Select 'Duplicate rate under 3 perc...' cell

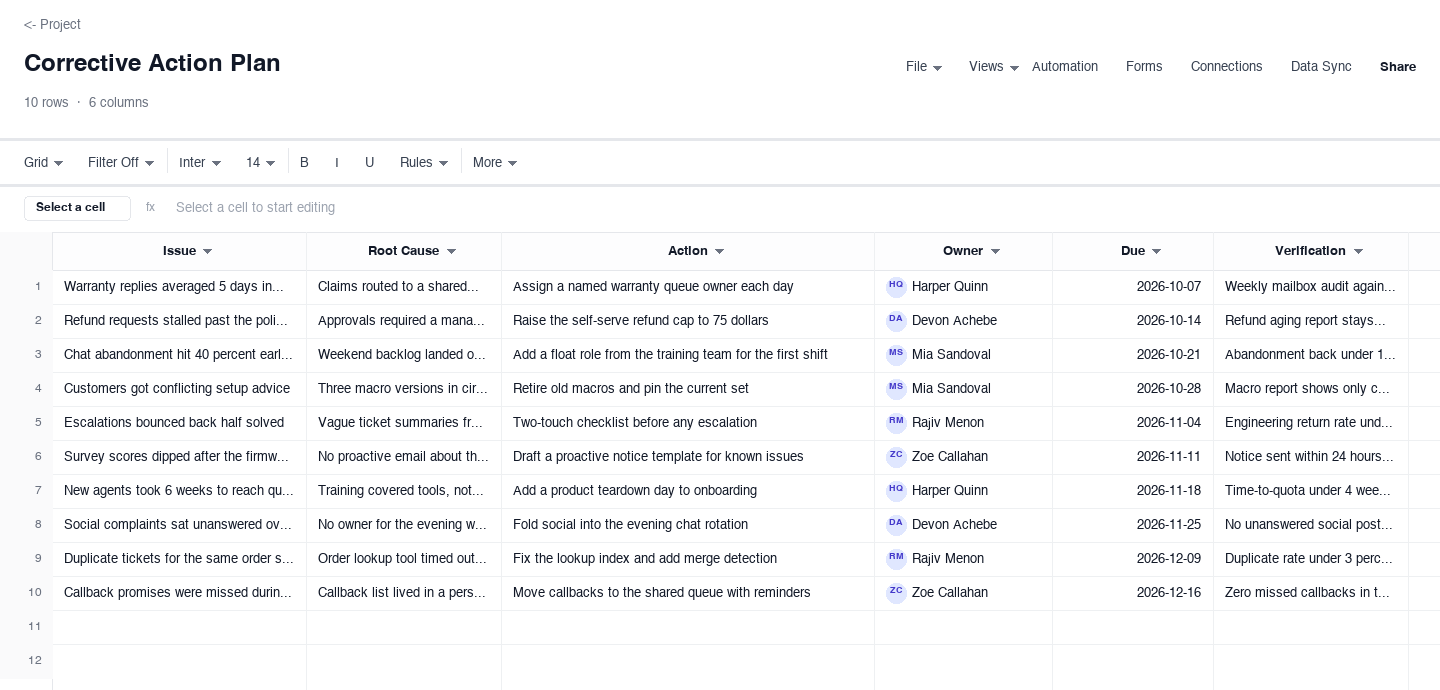[x=1311, y=559]
